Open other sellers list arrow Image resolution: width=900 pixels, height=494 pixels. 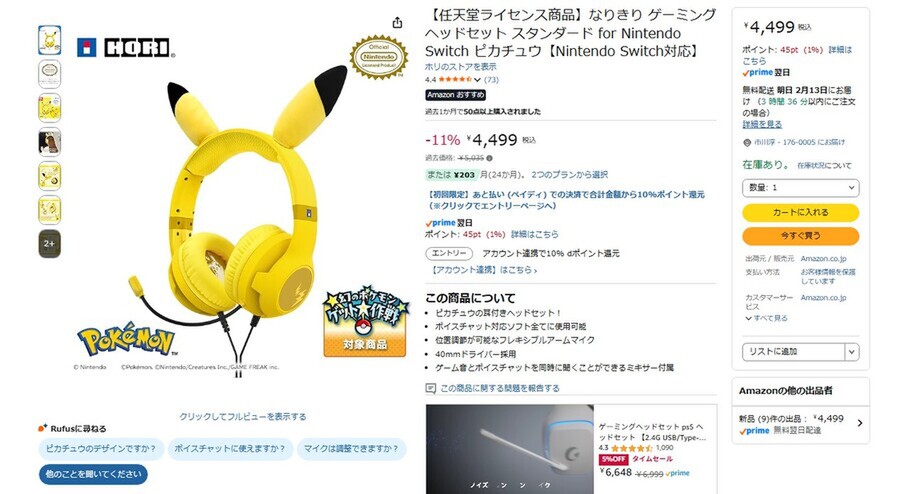pos(860,423)
